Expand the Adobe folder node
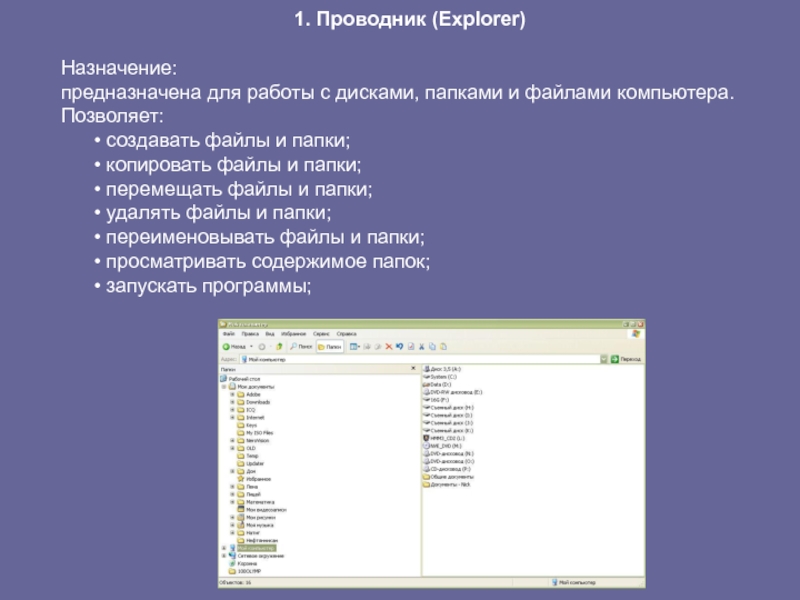The image size is (800, 600). click(x=233, y=394)
